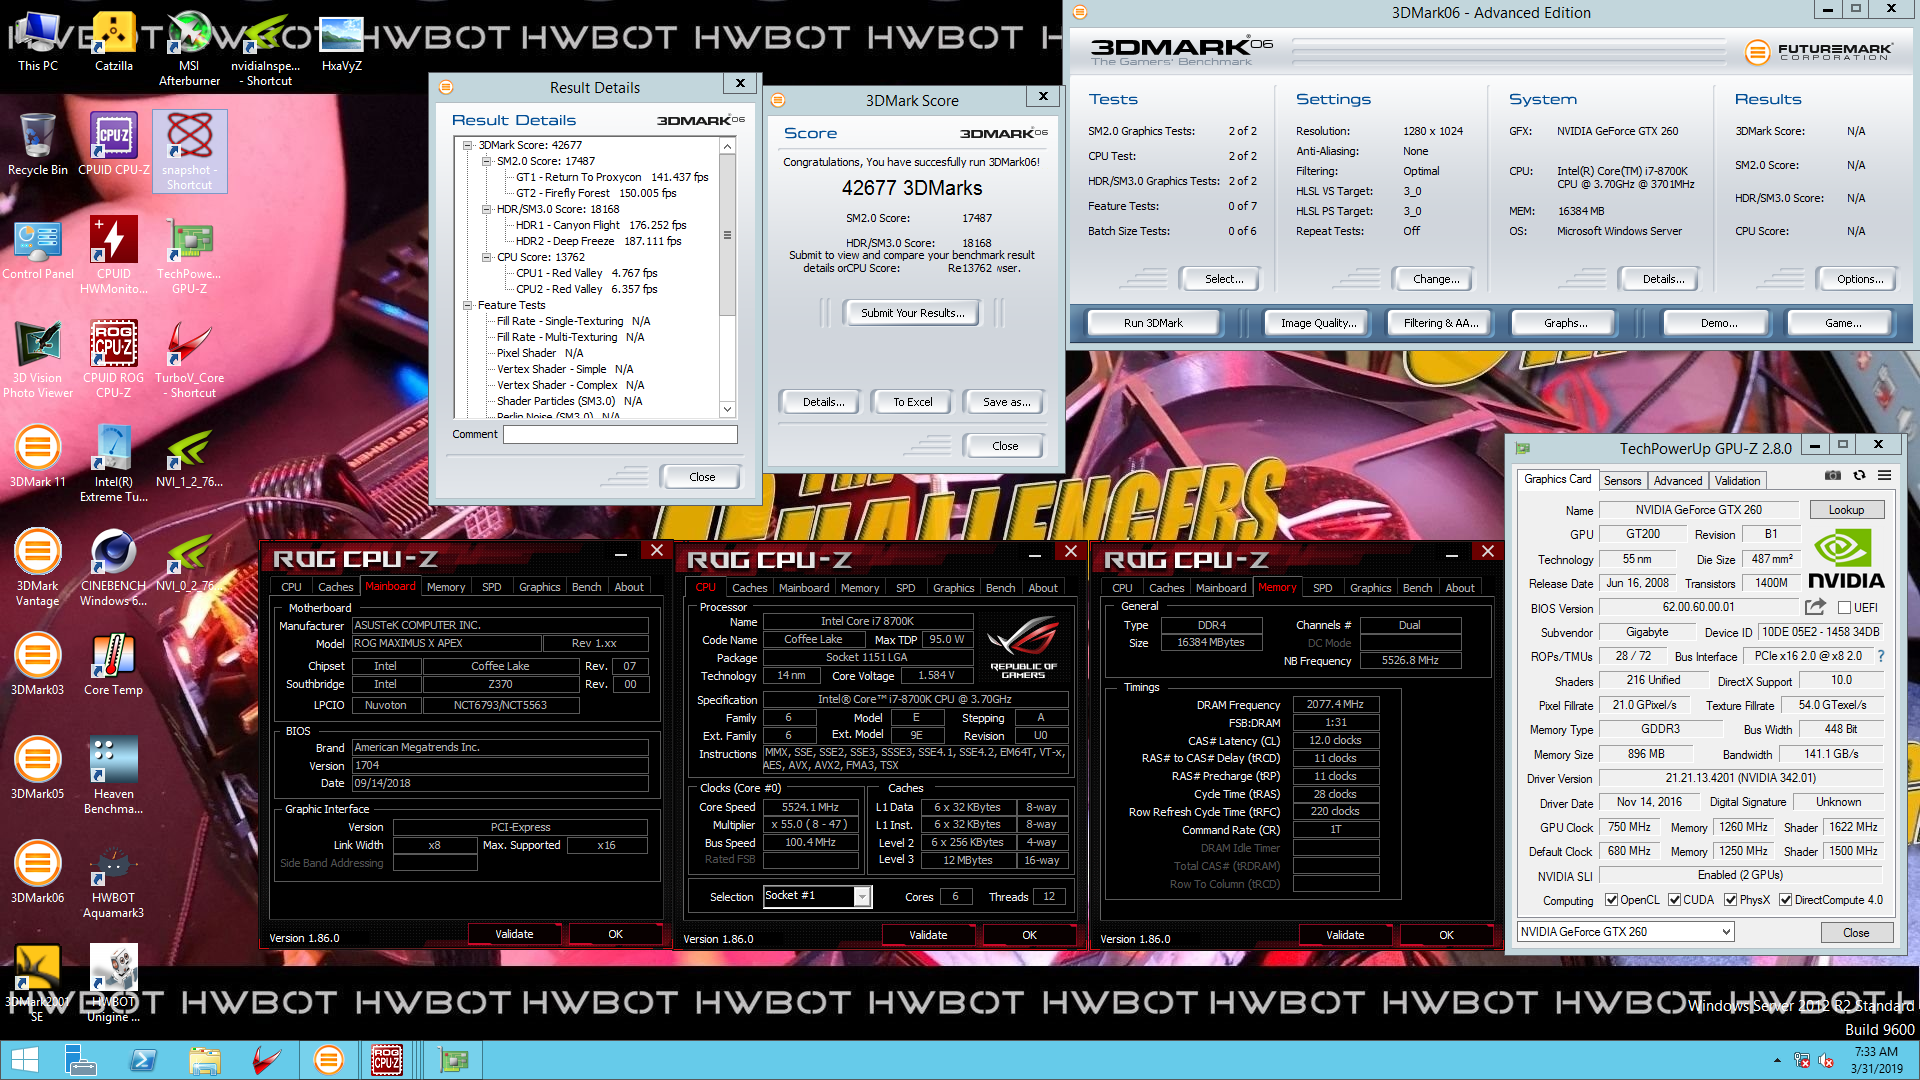Click the clock showing 7:33 AM

tap(1875, 1052)
